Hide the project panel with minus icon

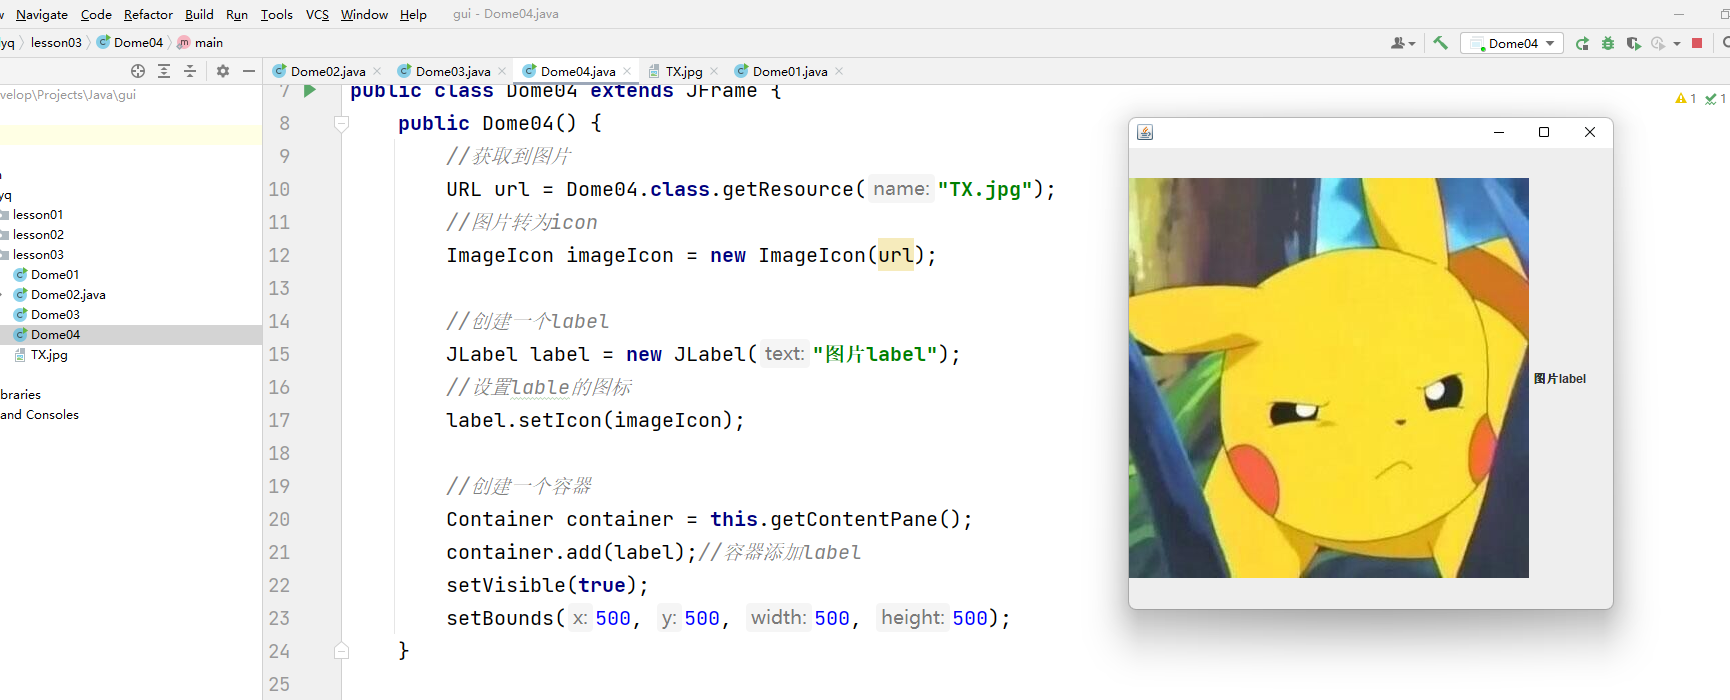[x=249, y=71]
